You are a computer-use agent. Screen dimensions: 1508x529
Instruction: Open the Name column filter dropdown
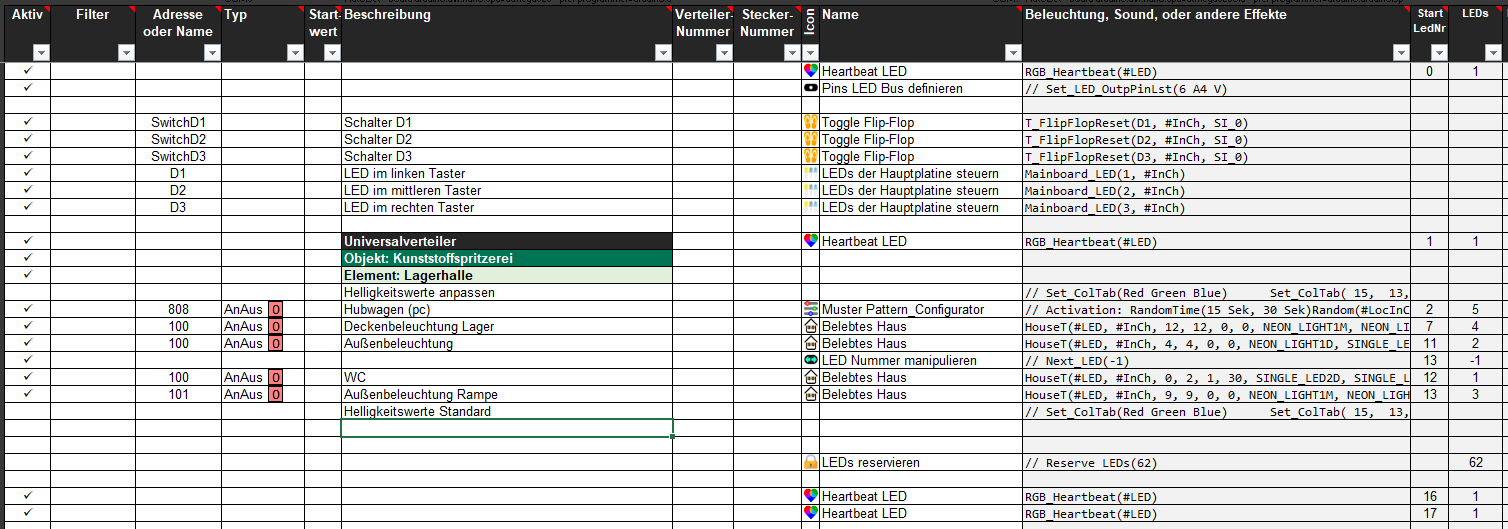(x=1013, y=54)
